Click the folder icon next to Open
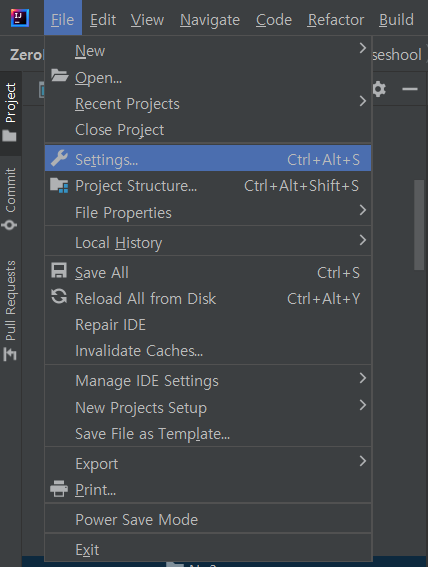Screen dimensions: 428x567 click(x=59, y=76)
